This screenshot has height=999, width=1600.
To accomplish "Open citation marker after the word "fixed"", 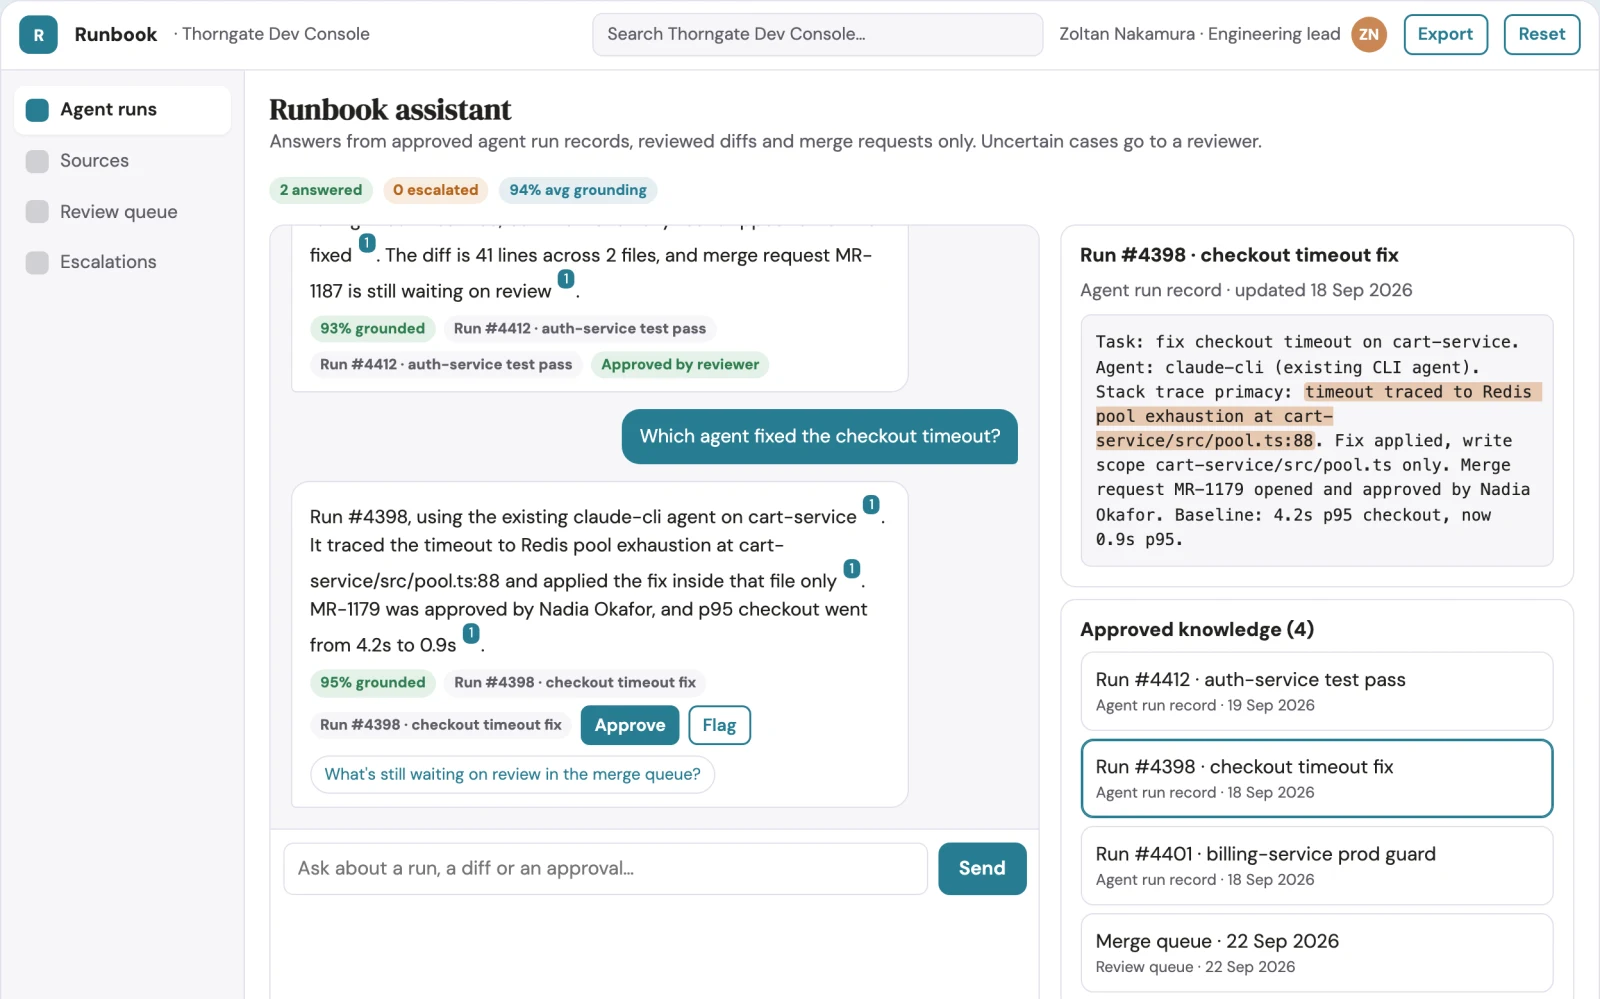I will click(x=367, y=243).
